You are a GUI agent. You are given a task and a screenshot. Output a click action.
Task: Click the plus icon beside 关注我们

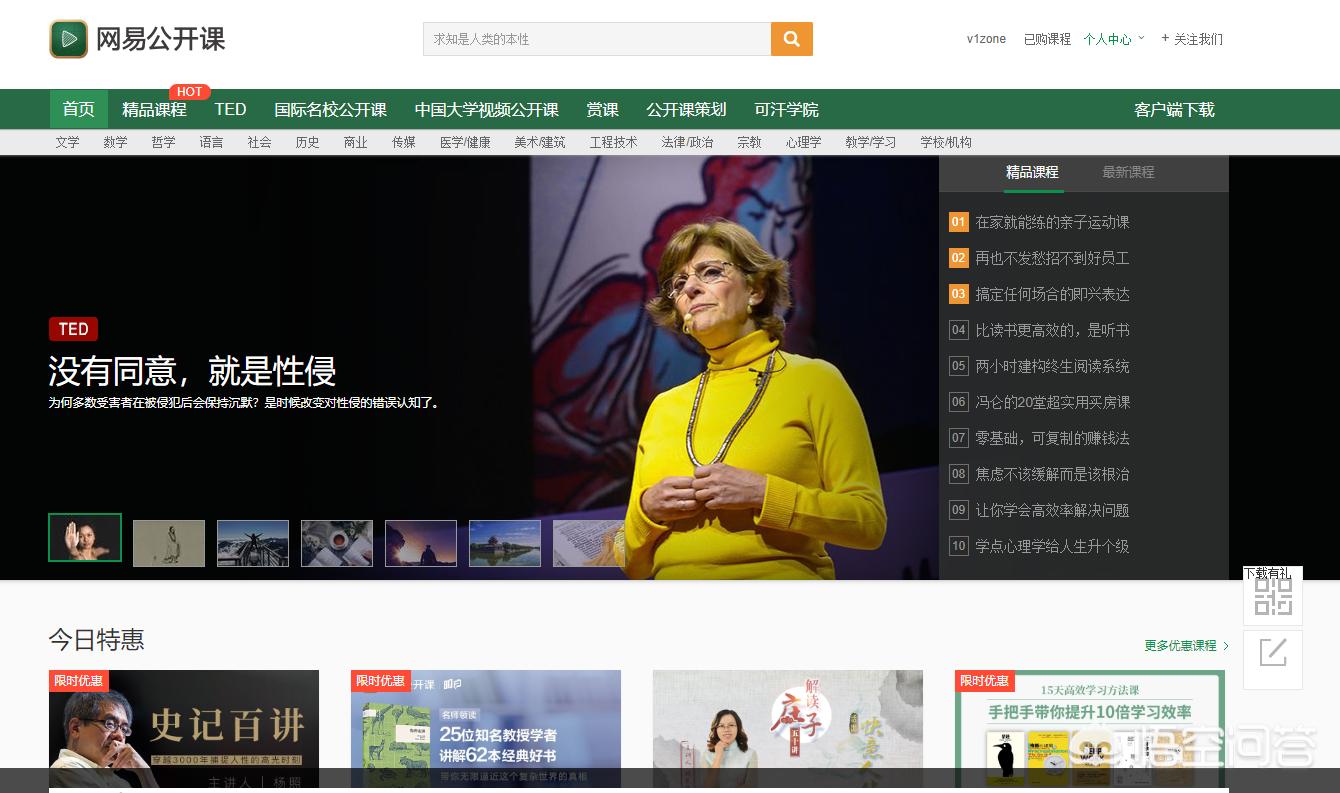[1165, 38]
